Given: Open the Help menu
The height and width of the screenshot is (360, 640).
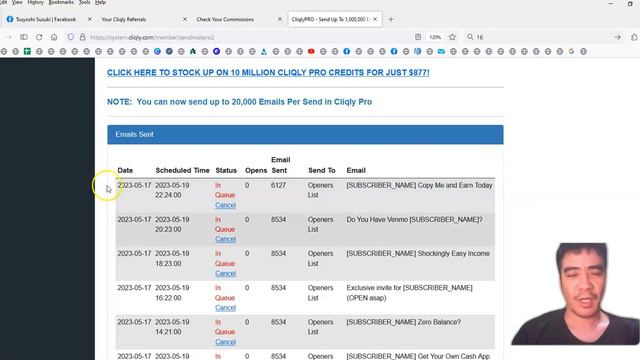Looking at the screenshot, I should pos(100,2).
